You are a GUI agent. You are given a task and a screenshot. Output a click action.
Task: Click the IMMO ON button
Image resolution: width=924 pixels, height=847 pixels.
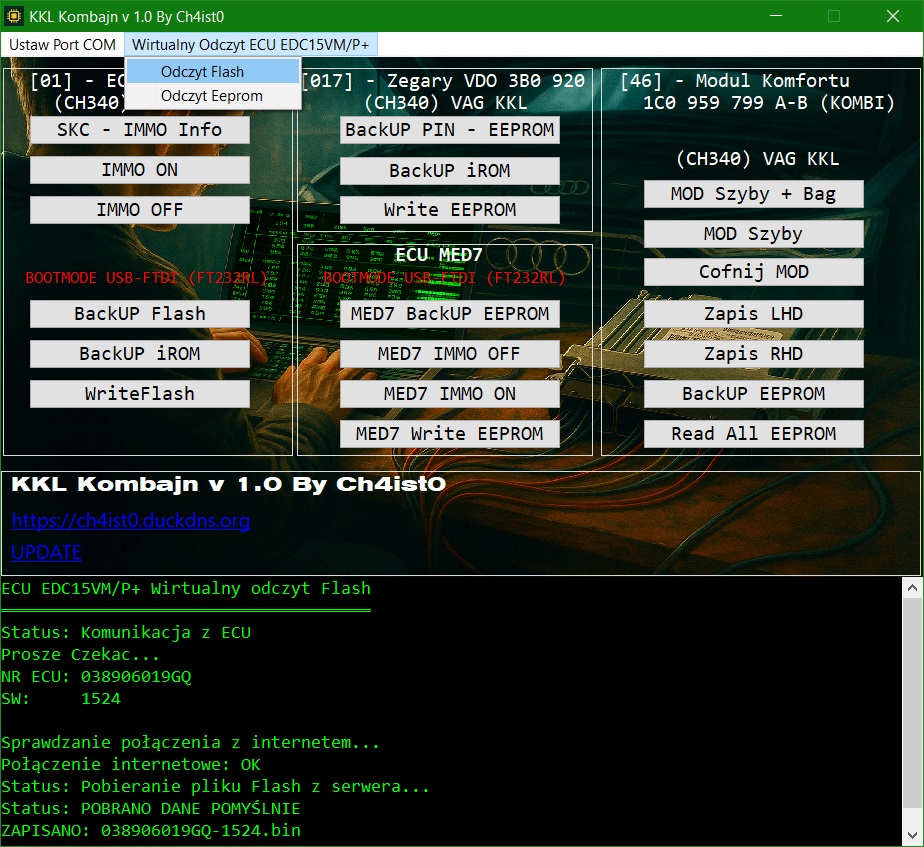139,170
